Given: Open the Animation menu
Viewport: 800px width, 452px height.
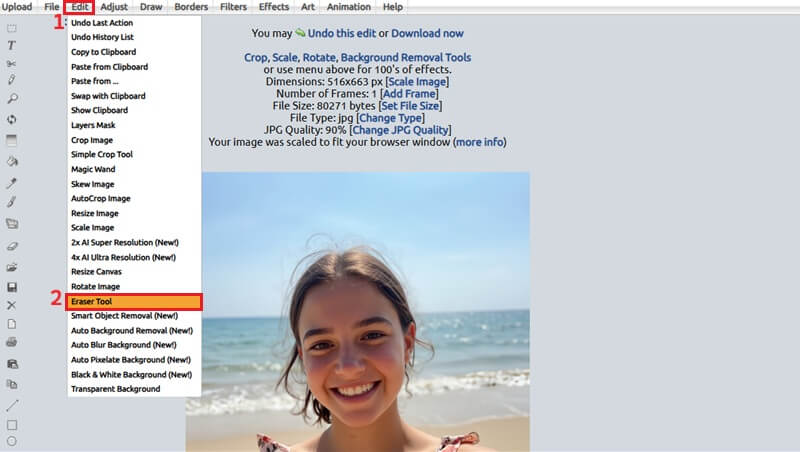Looking at the screenshot, I should 348,7.
